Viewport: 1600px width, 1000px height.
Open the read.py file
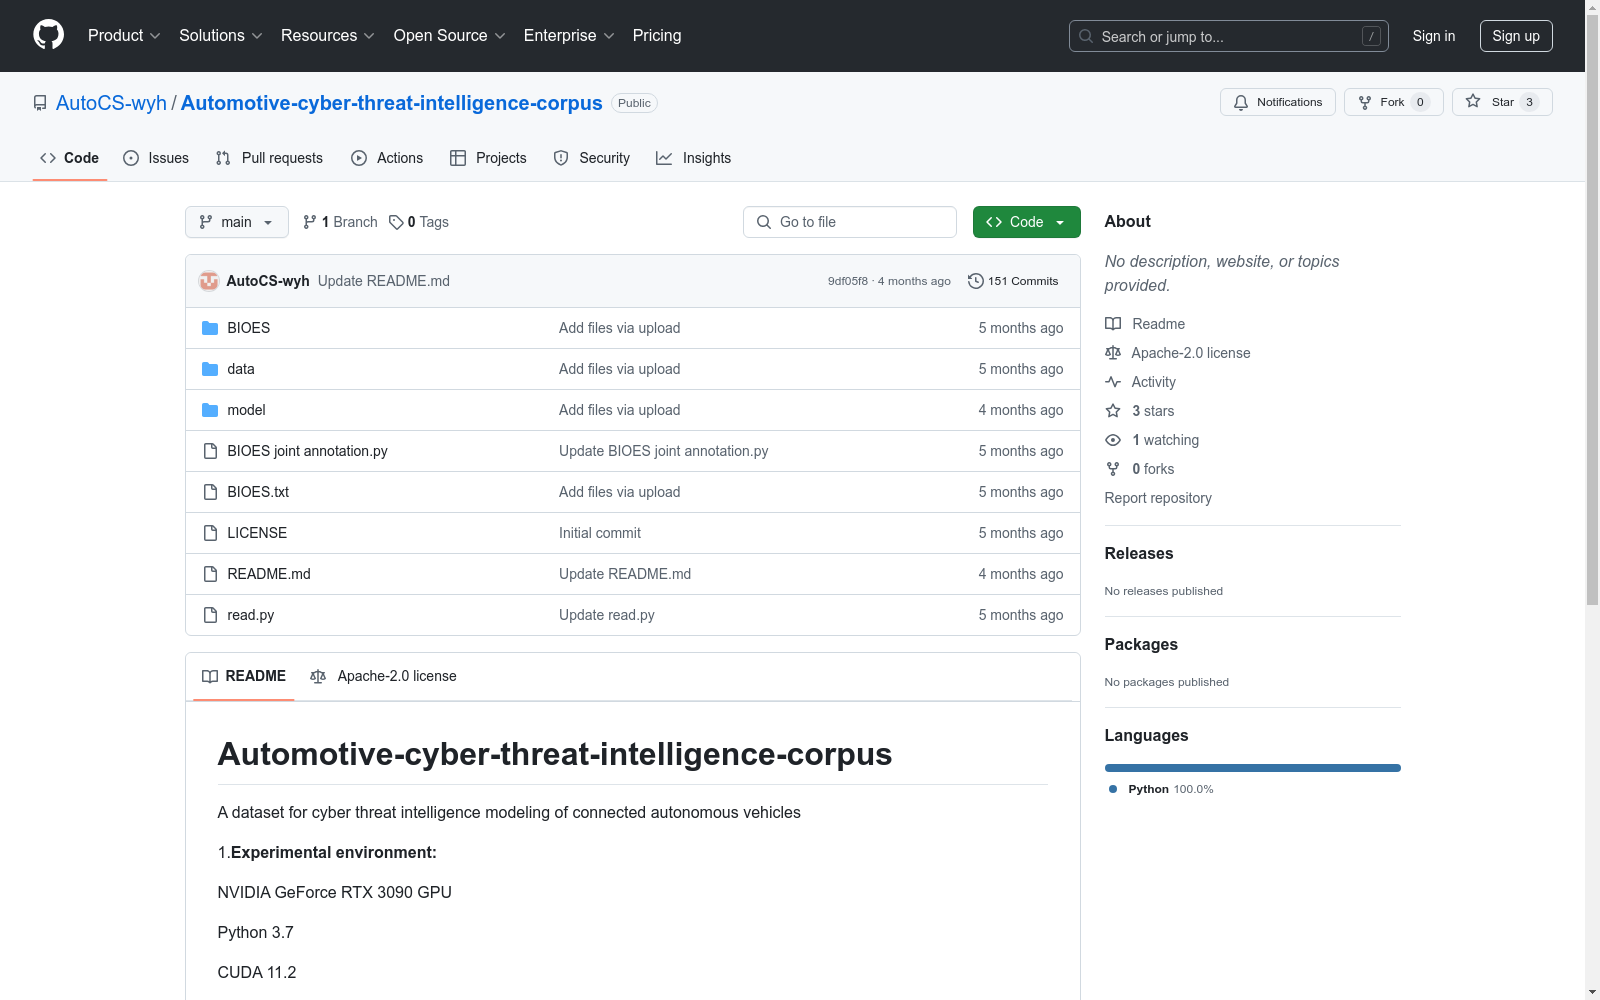point(250,615)
